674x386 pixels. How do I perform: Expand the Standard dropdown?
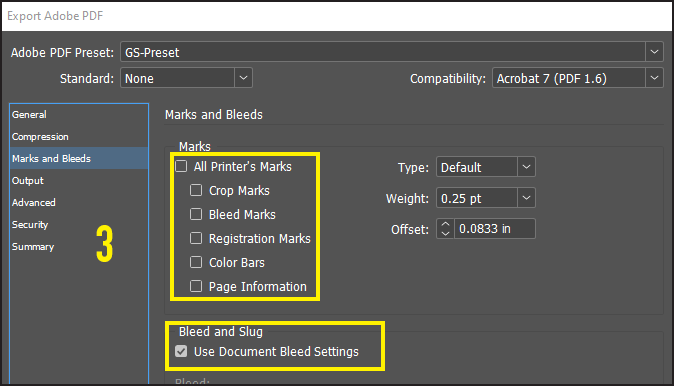[243, 78]
